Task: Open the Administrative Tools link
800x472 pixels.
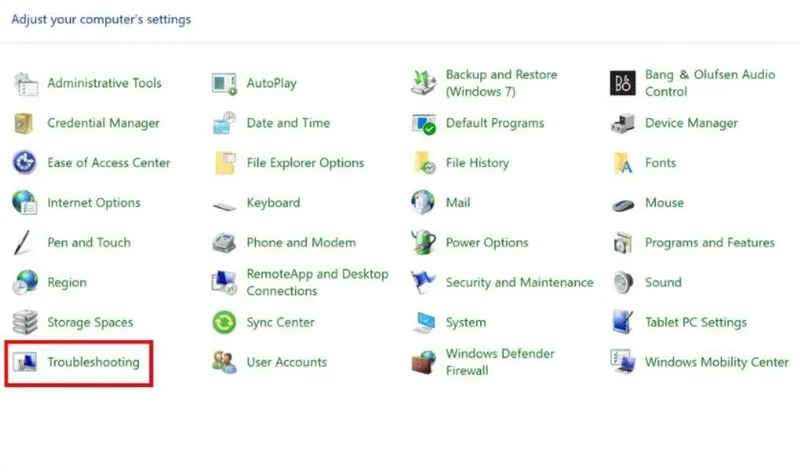Action: 105,83
